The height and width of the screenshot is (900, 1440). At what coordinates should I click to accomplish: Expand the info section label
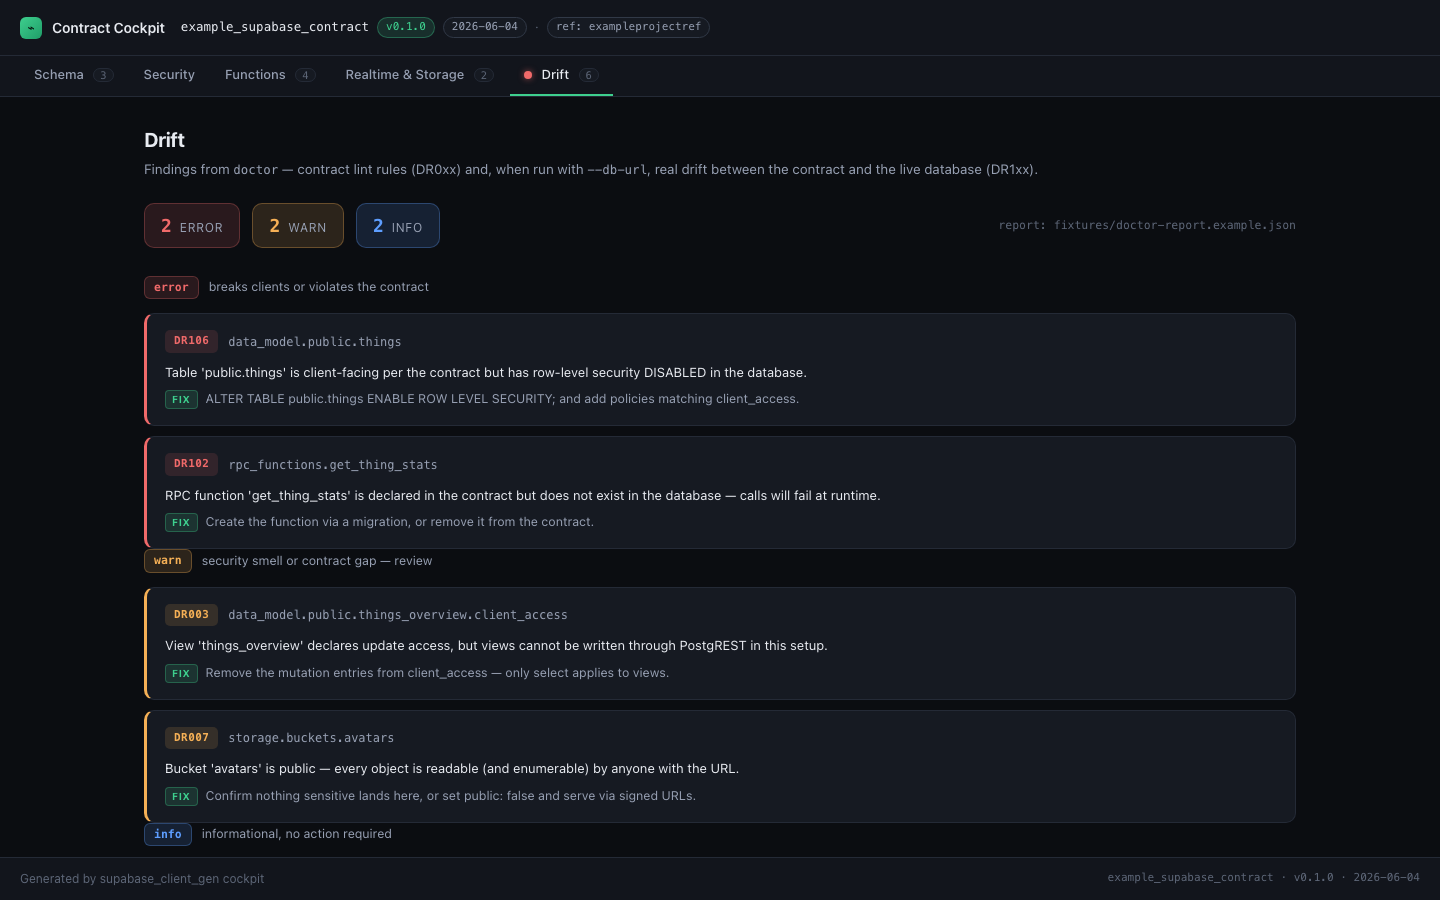[168, 834]
